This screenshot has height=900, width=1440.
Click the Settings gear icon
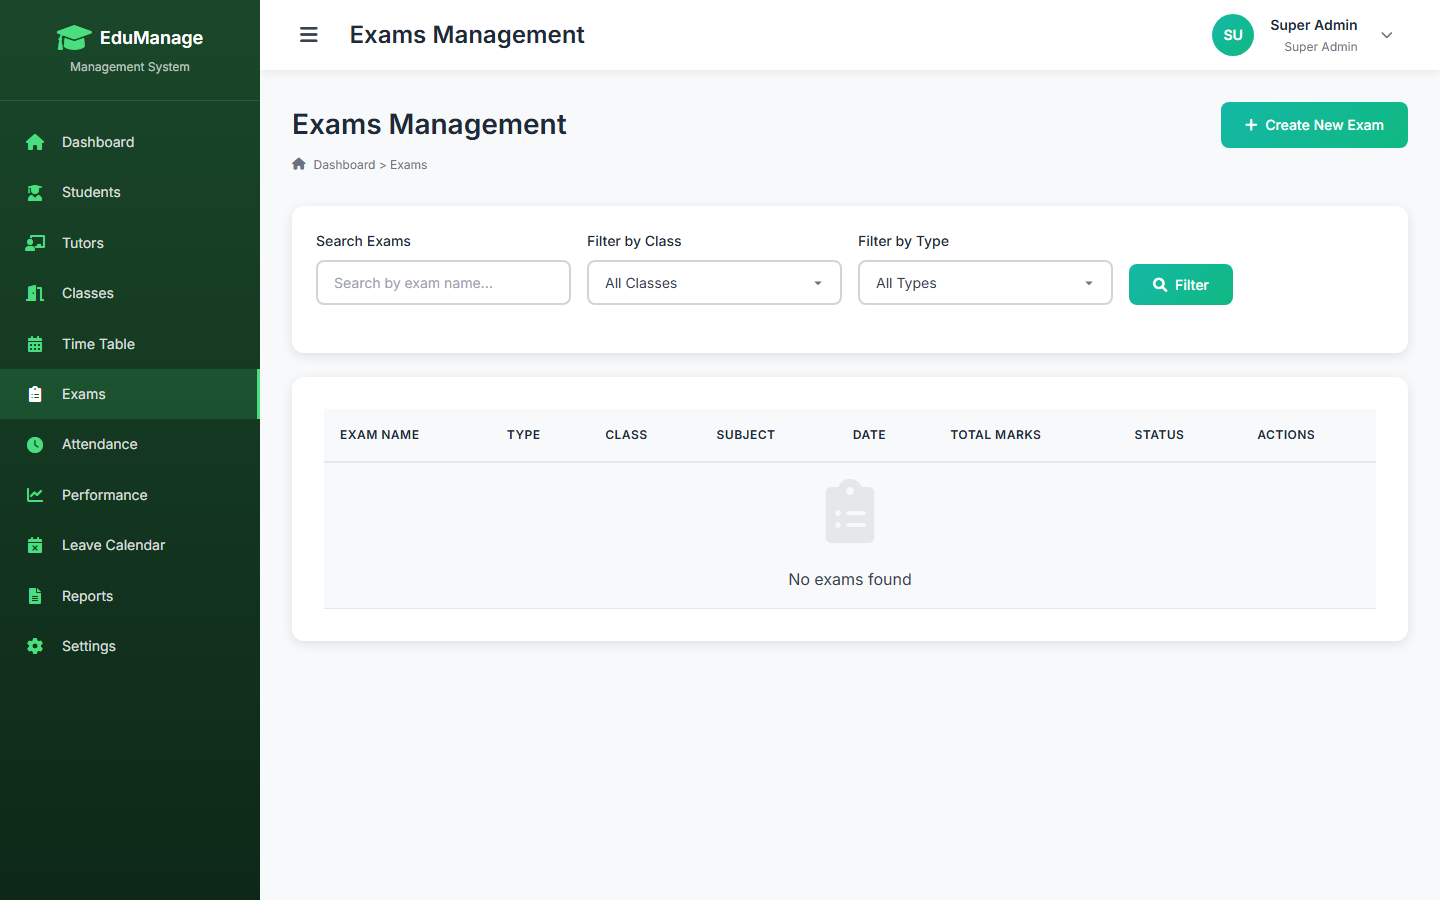[35, 646]
